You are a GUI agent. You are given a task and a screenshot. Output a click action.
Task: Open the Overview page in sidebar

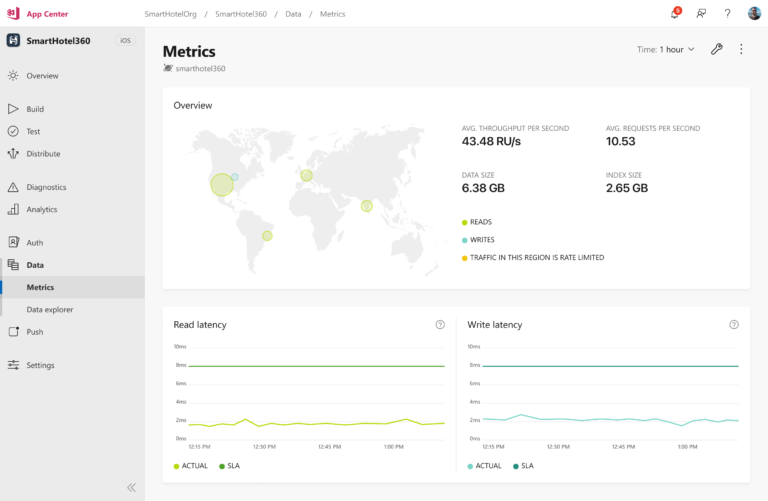(x=42, y=76)
